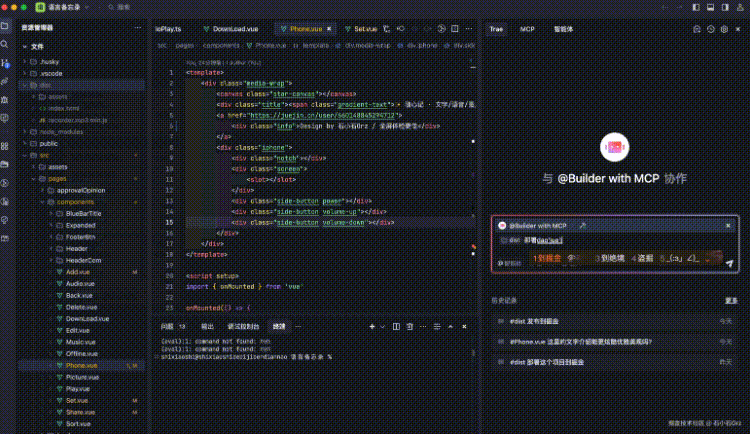Viewport: 750px width, 434px height.
Task: Toggle the bottom panel layout button
Action: coord(710,7)
